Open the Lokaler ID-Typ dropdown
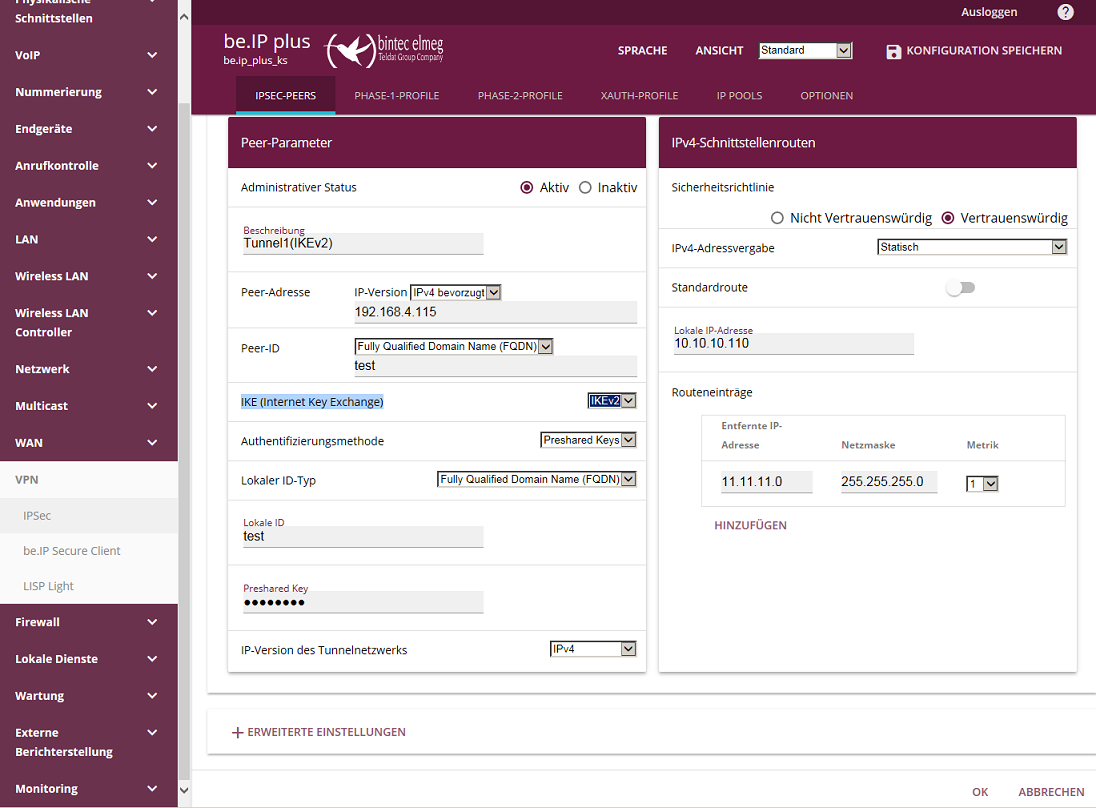Image resolution: width=1096 pixels, height=808 pixels. (536, 479)
